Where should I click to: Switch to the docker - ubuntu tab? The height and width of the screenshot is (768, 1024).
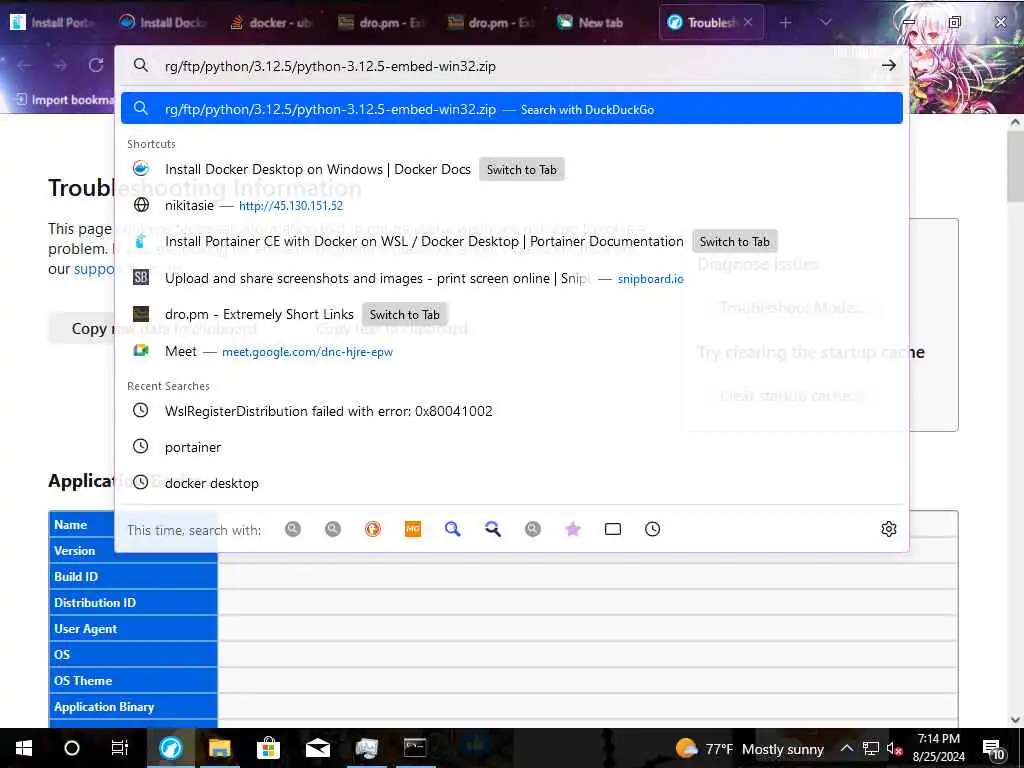[x=273, y=22]
